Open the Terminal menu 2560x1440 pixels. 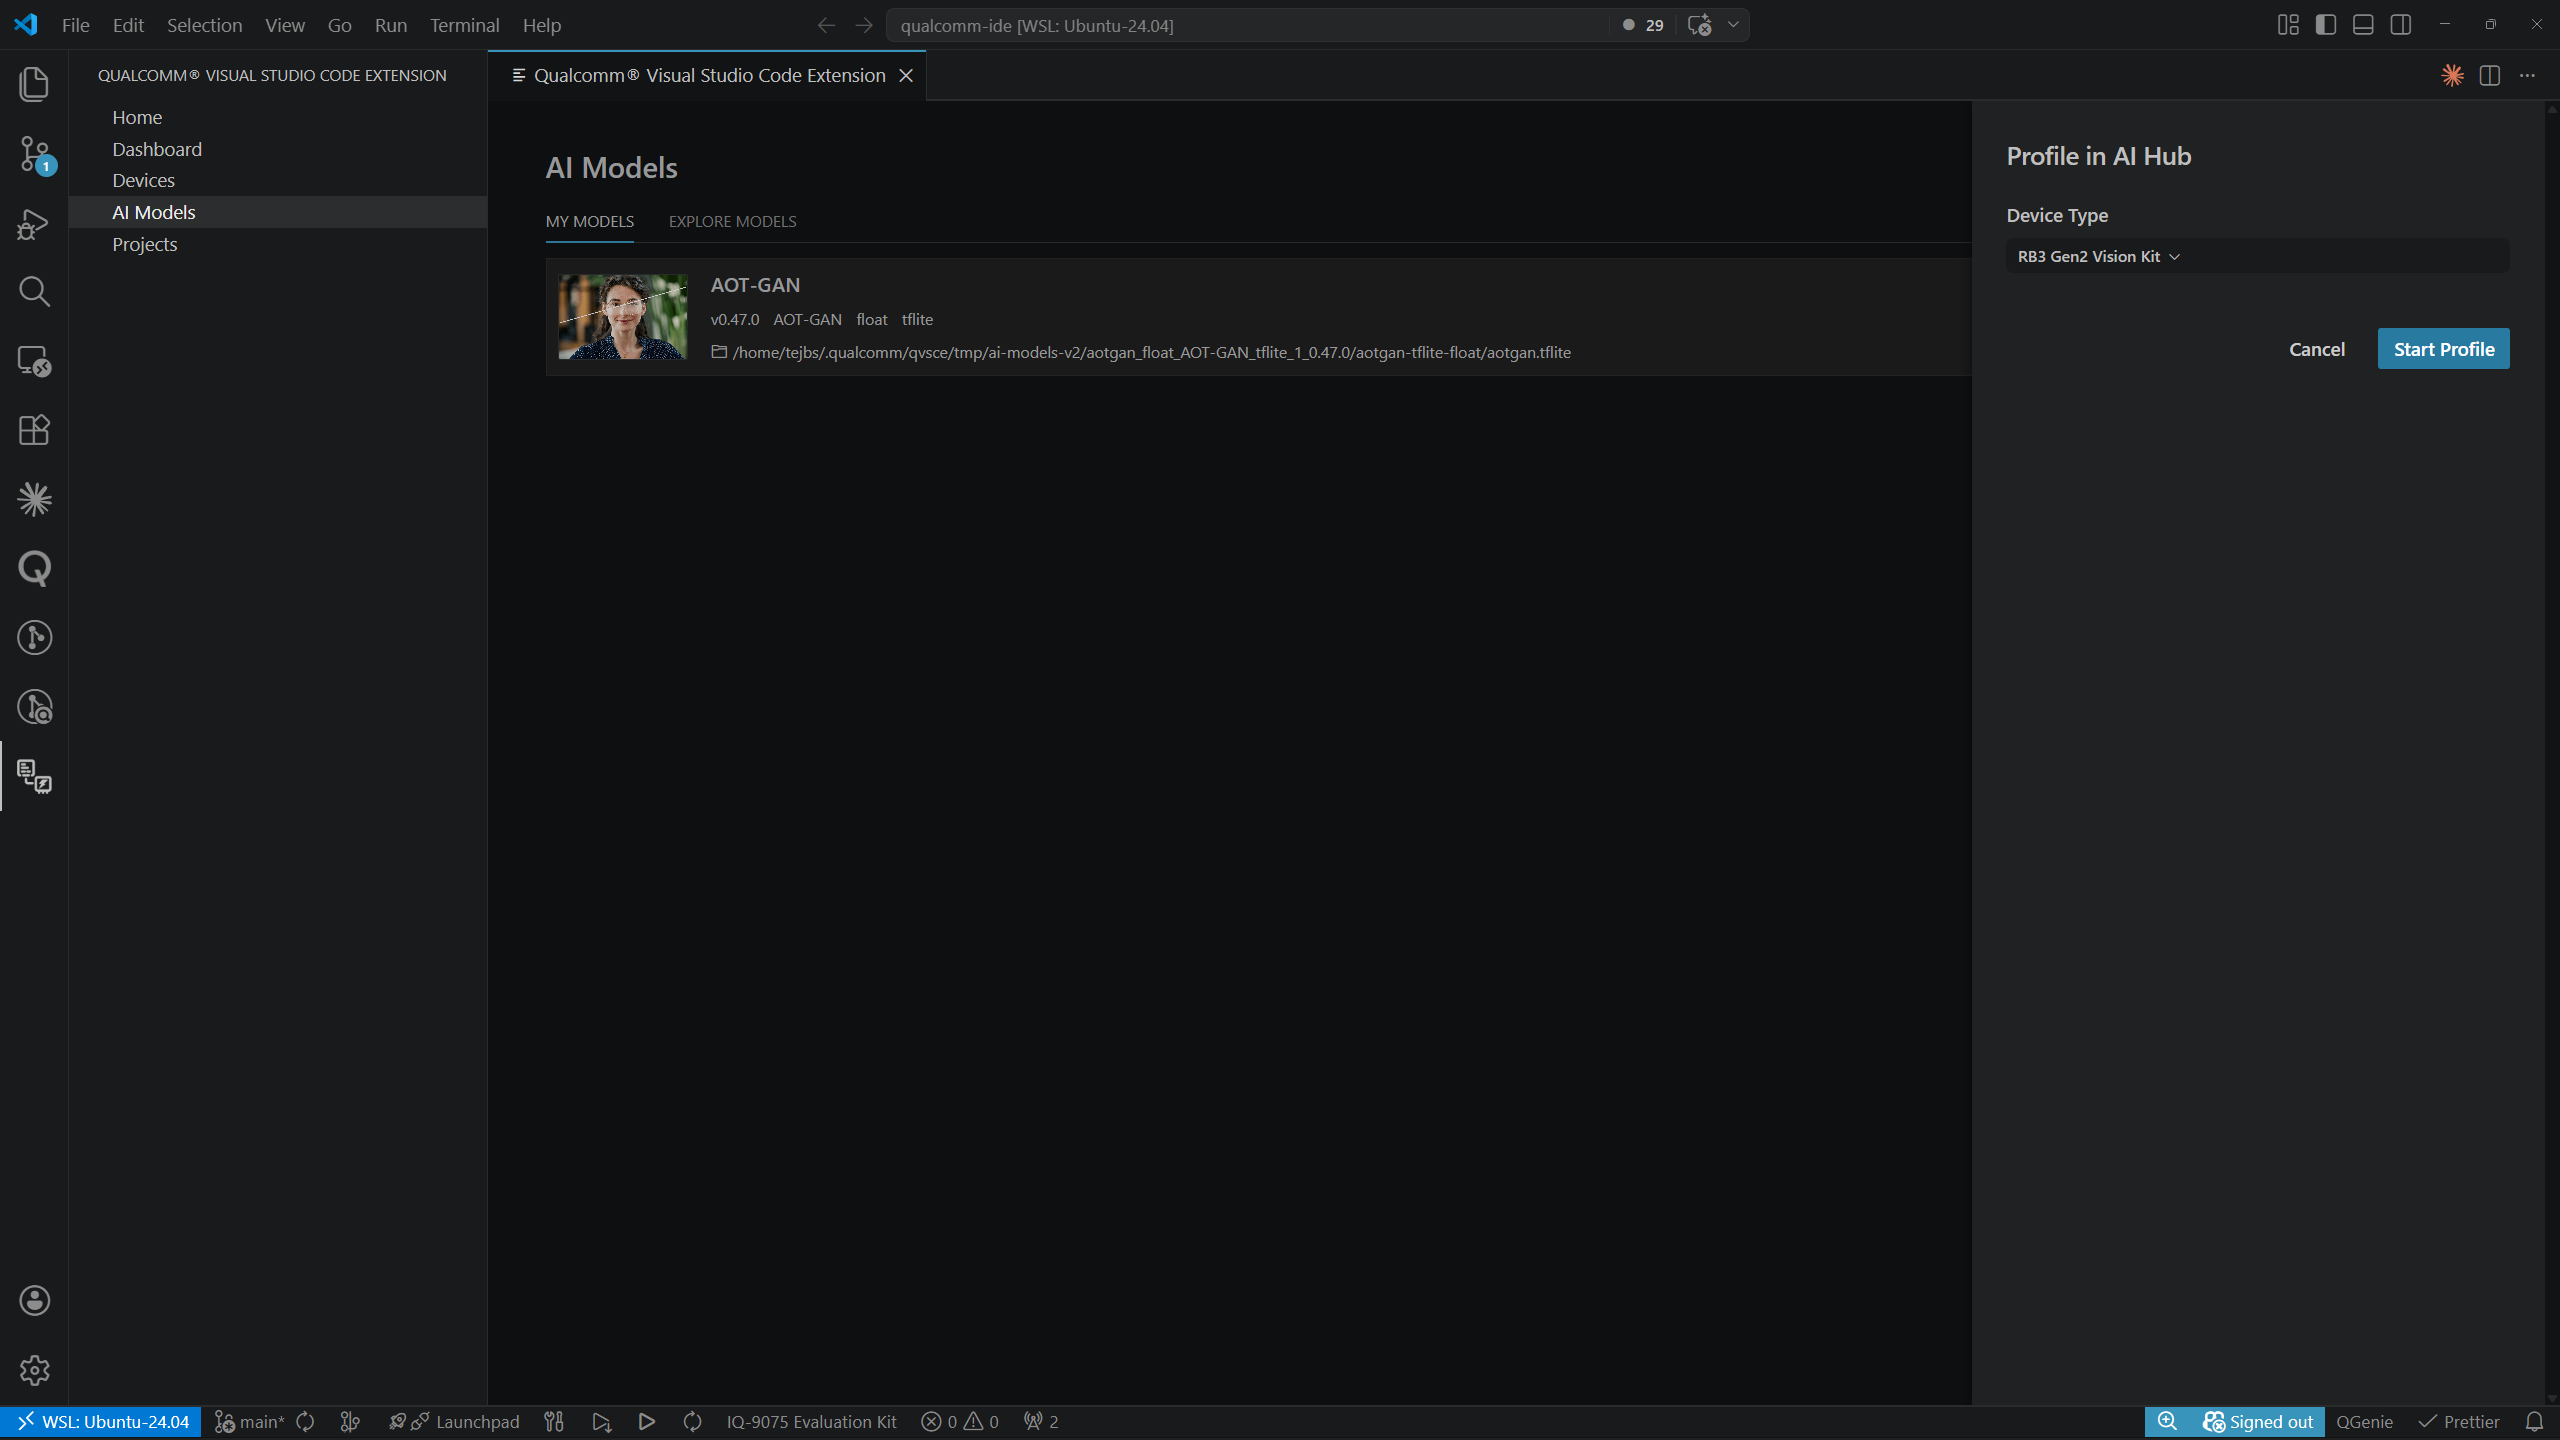464,25
